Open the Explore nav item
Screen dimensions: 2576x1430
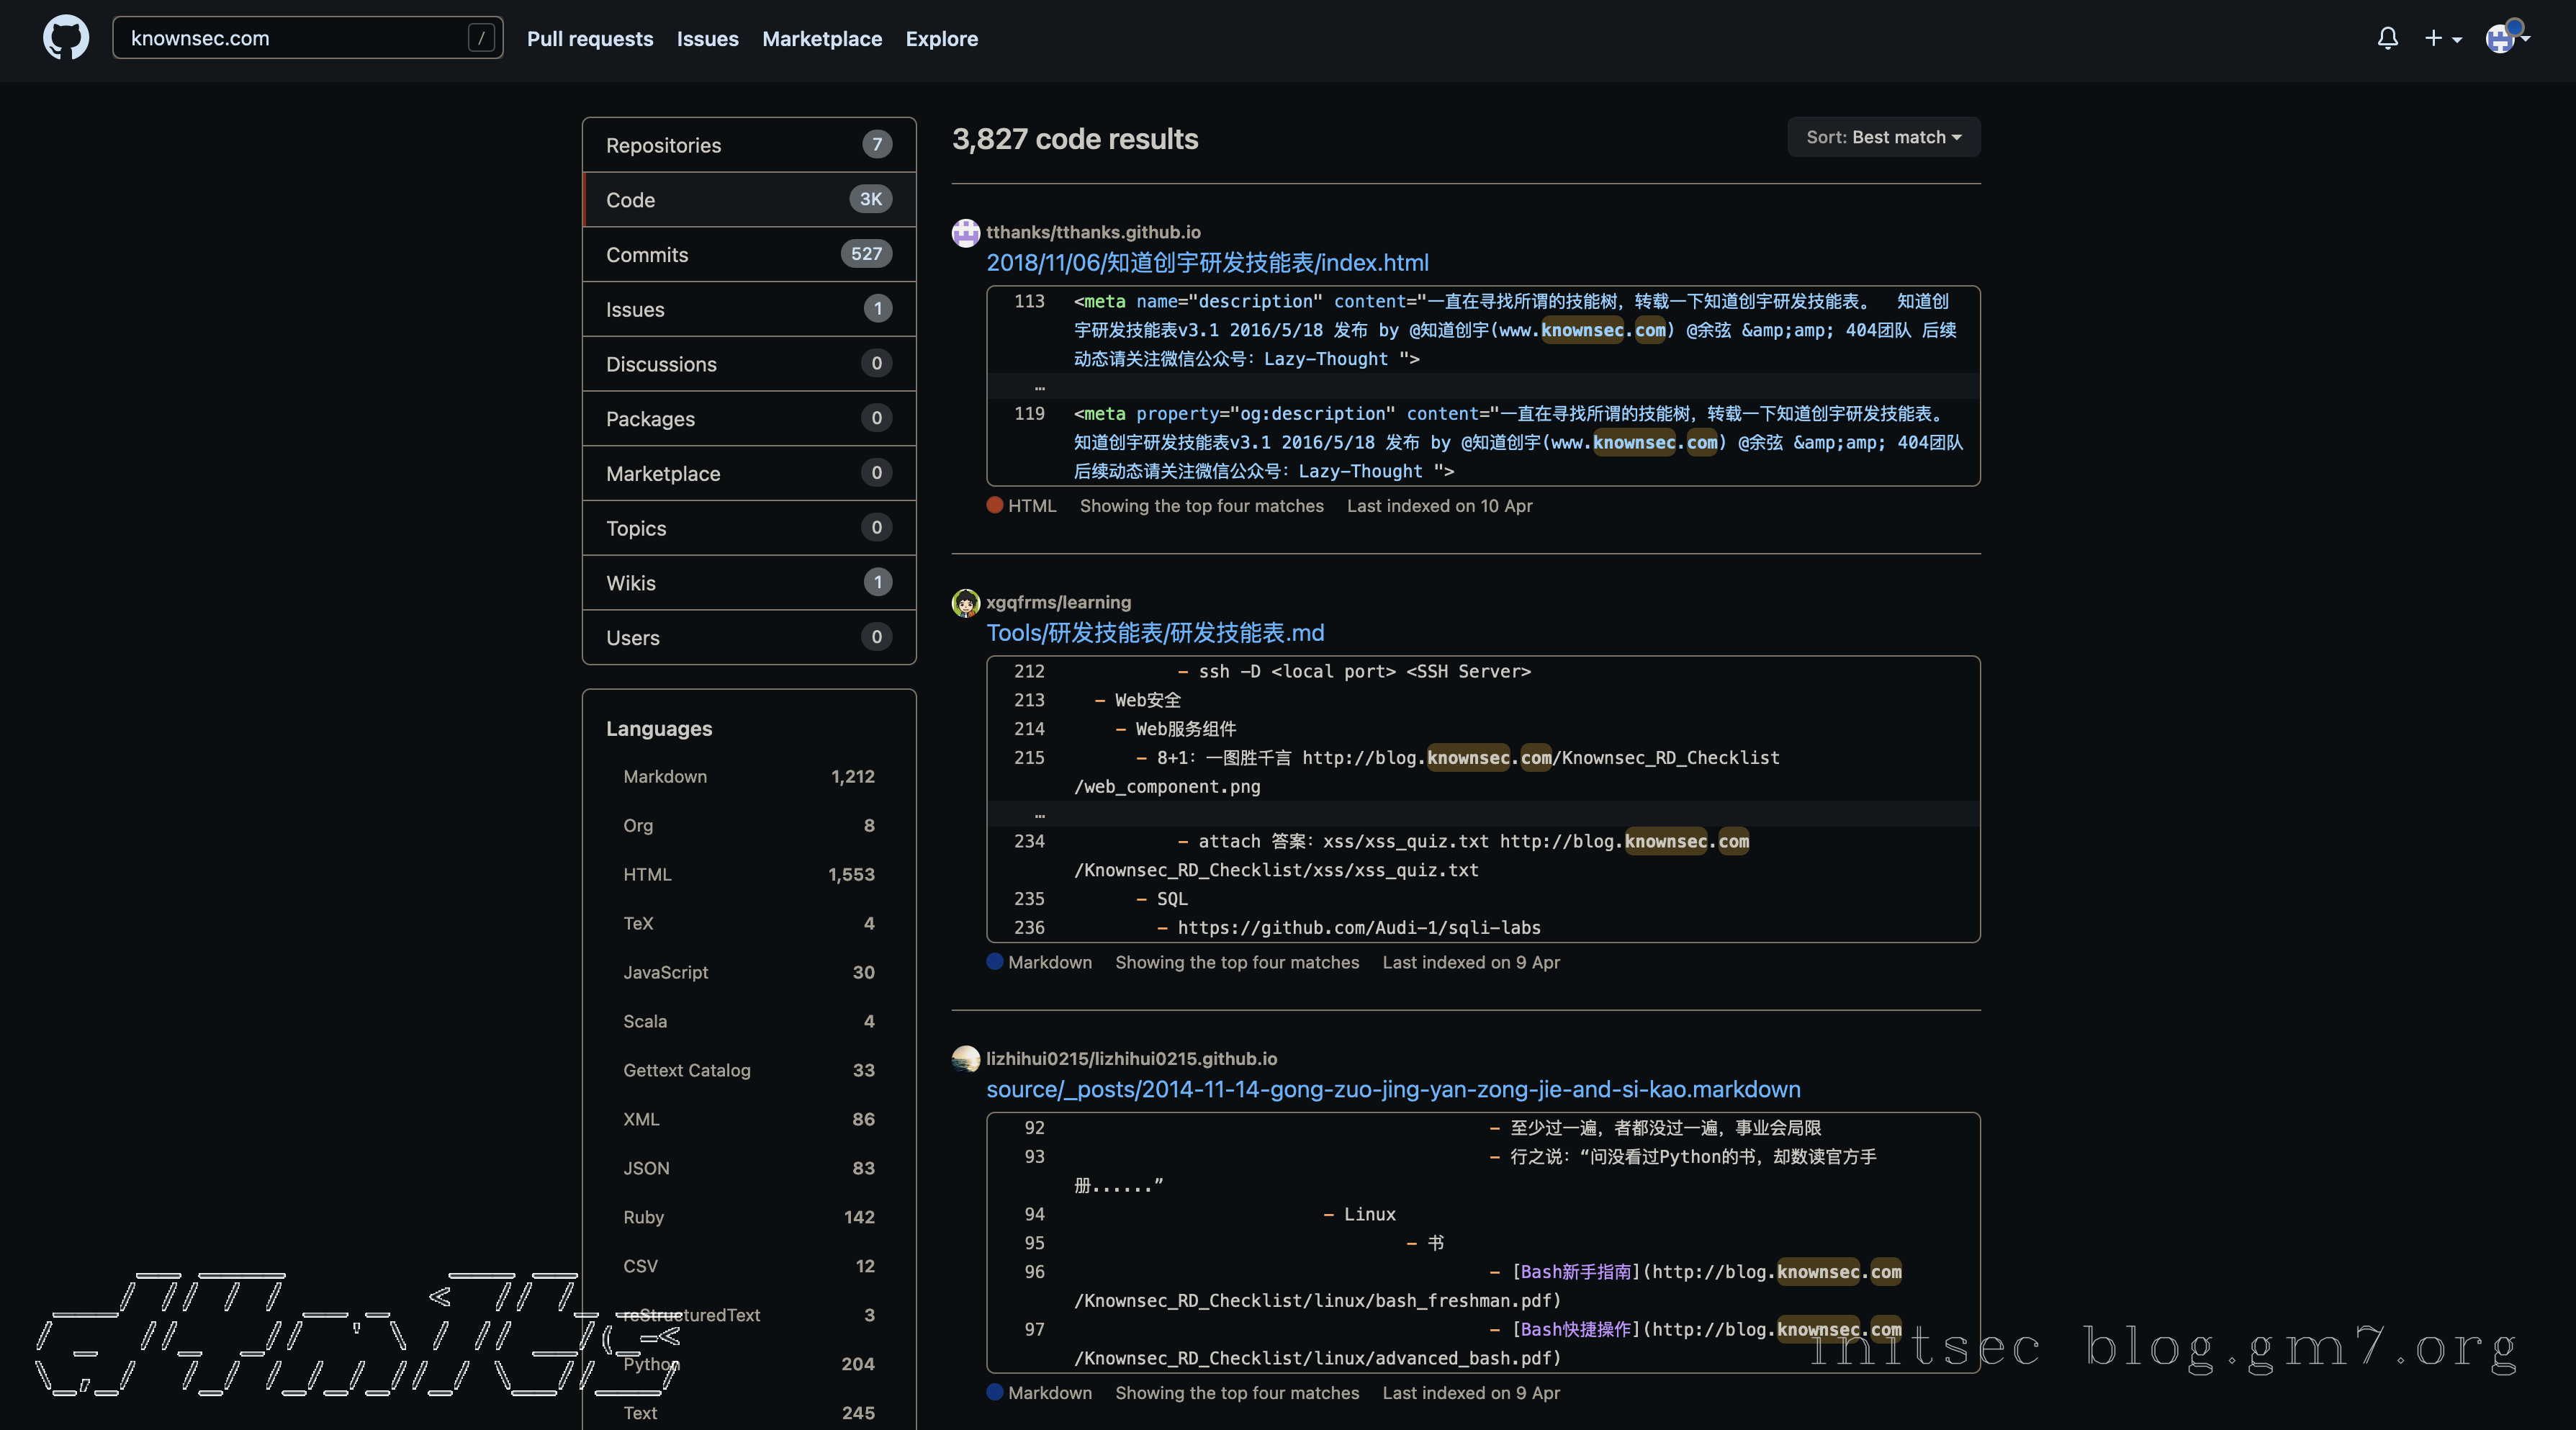point(941,38)
